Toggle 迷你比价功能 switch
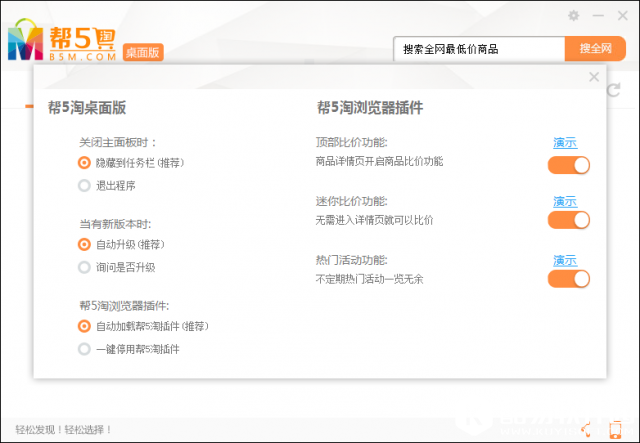Screen dimensions: 640x443 click(x=568, y=221)
